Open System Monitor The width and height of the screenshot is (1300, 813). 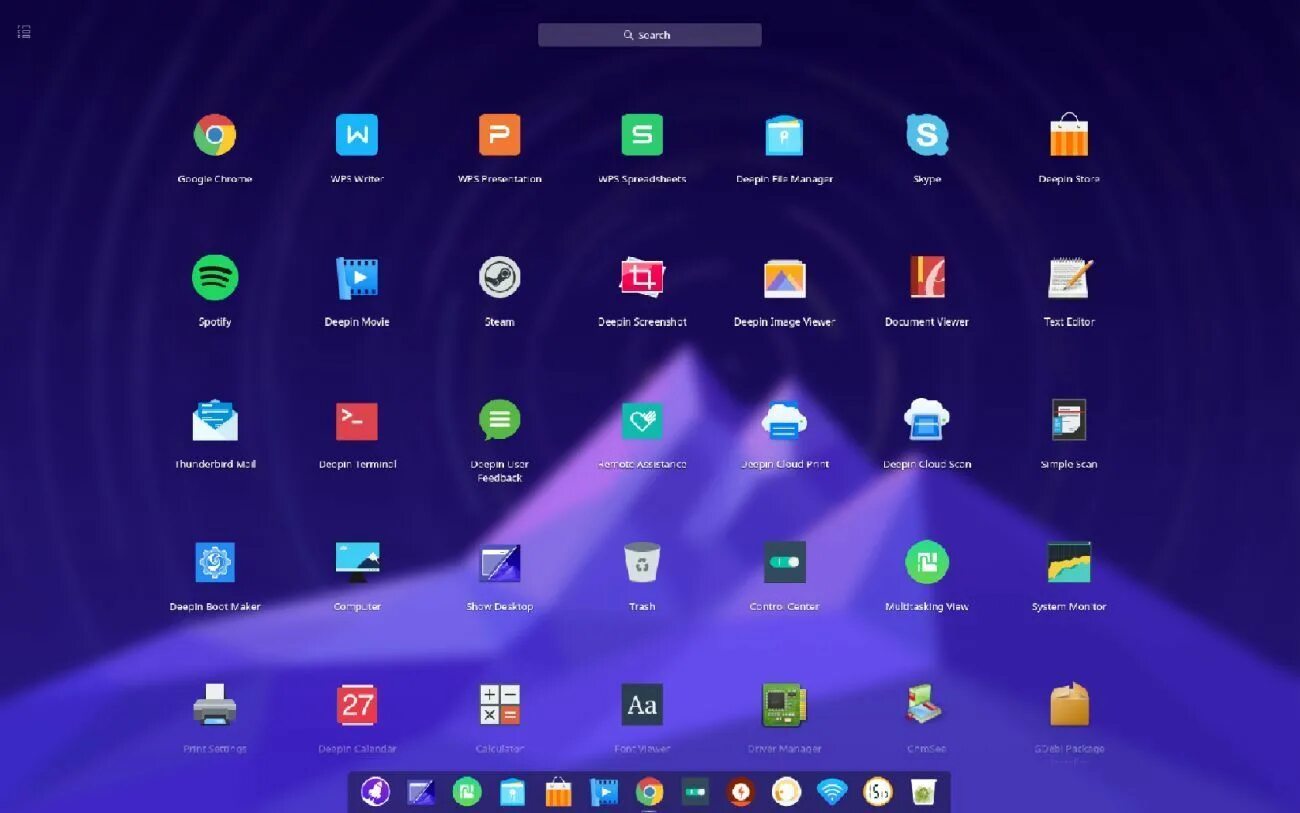click(1069, 562)
